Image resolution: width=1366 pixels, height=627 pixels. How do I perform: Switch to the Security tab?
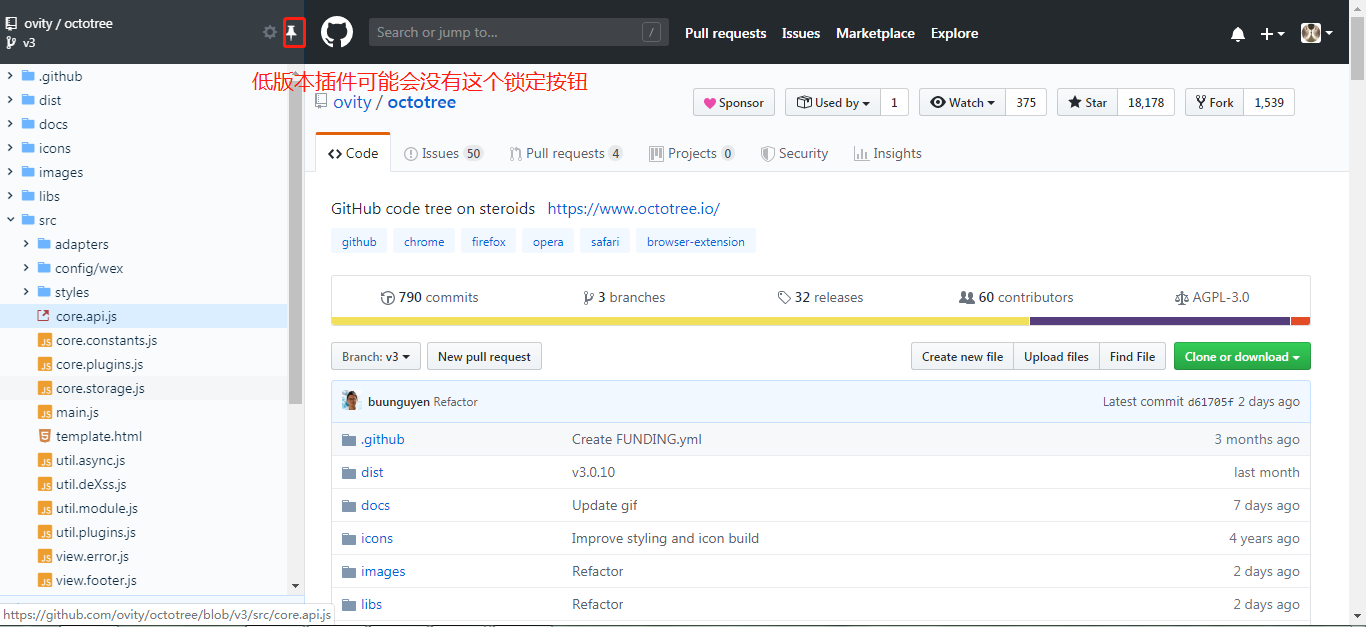point(795,153)
